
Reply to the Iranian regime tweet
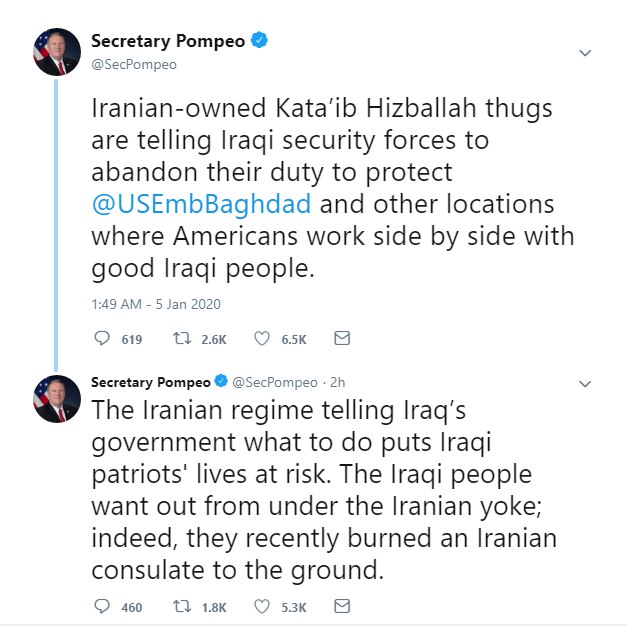(100, 606)
